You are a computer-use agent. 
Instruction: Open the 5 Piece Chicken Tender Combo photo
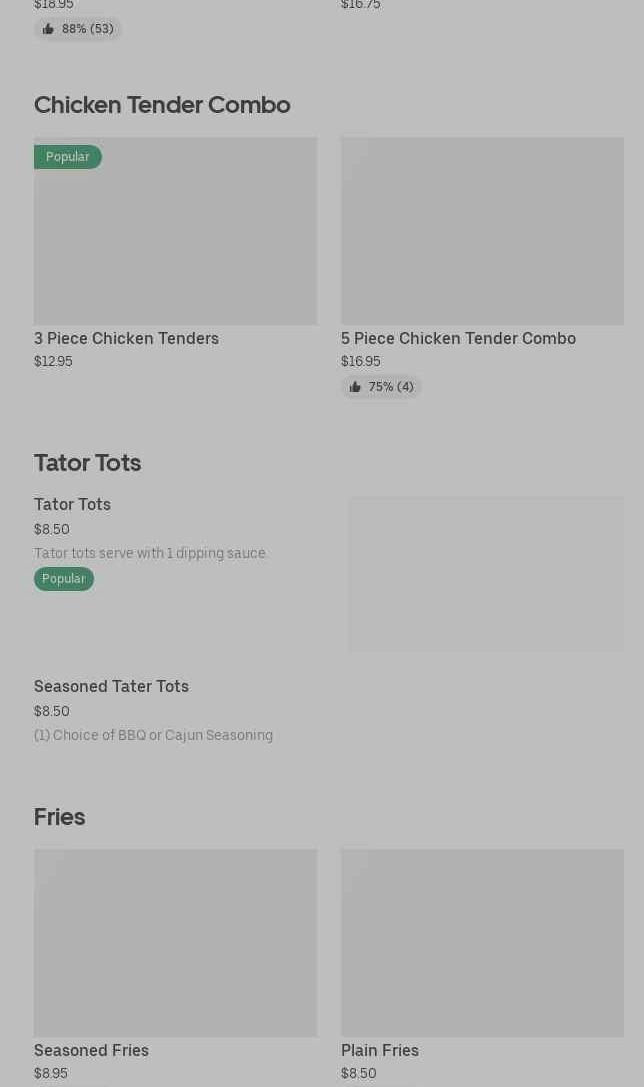pyautogui.click(x=482, y=231)
